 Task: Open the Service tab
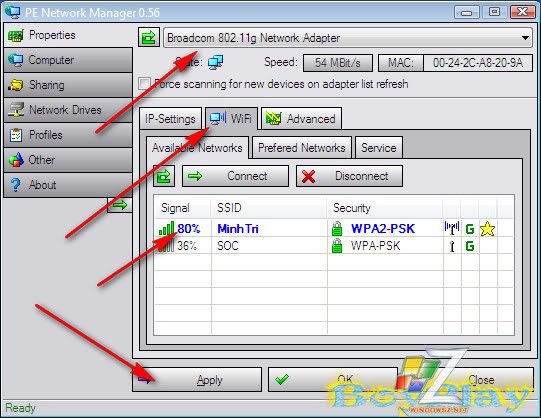[378, 148]
